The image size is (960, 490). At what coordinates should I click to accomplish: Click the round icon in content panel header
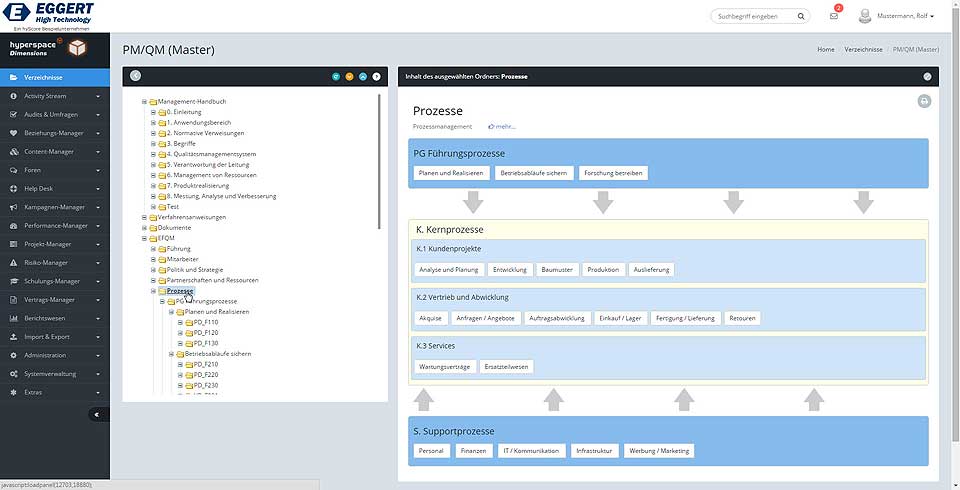[927, 76]
